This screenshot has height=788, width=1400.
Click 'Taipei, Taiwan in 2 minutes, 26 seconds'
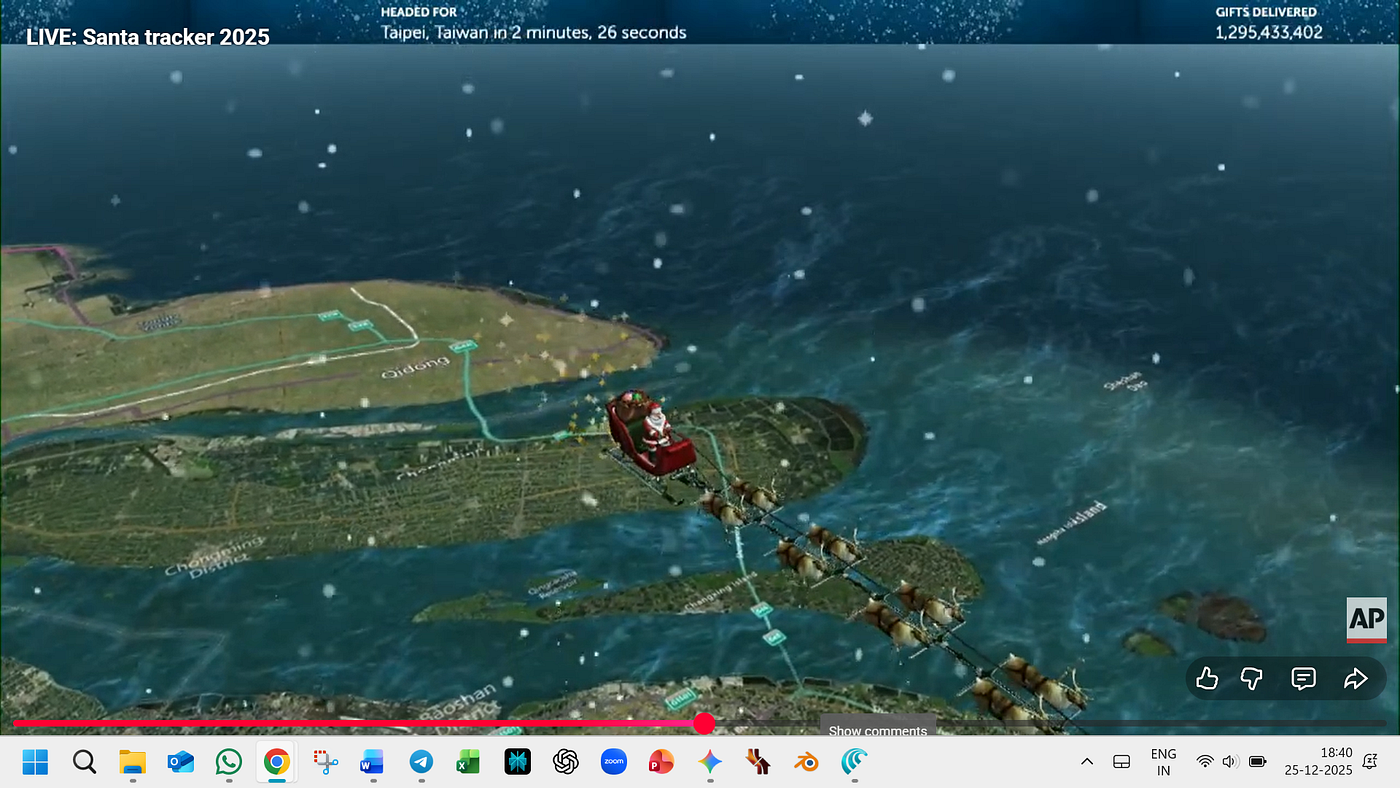point(534,32)
